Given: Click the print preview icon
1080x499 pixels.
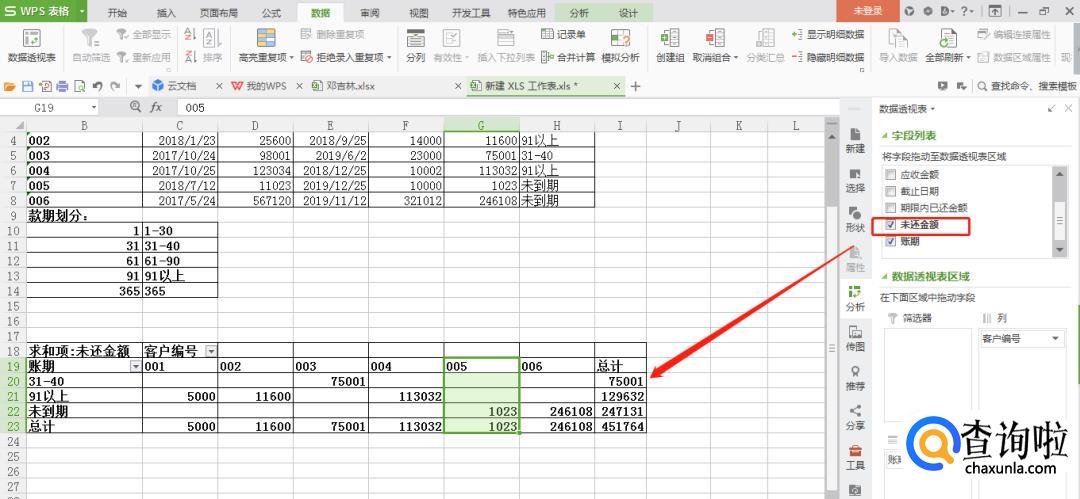Looking at the screenshot, I should coord(80,86).
